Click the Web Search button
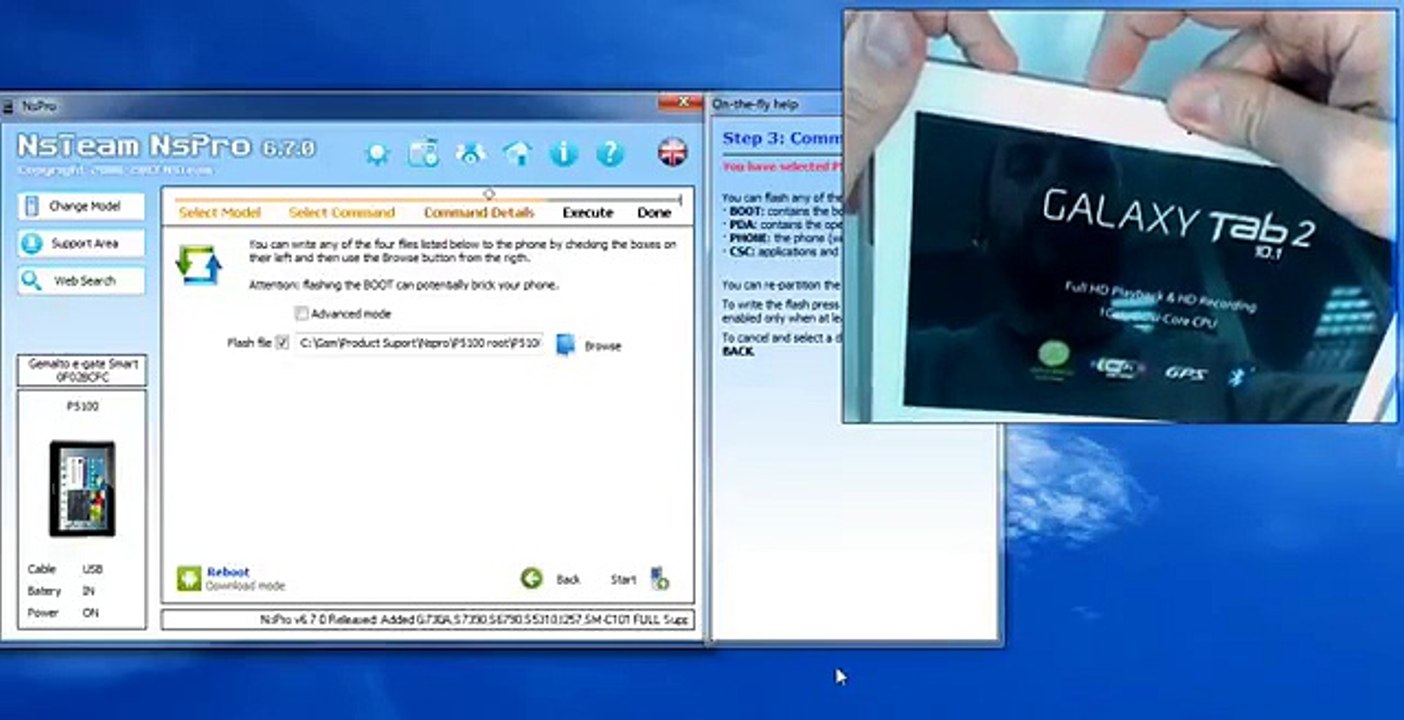1404x720 pixels. pos(81,281)
